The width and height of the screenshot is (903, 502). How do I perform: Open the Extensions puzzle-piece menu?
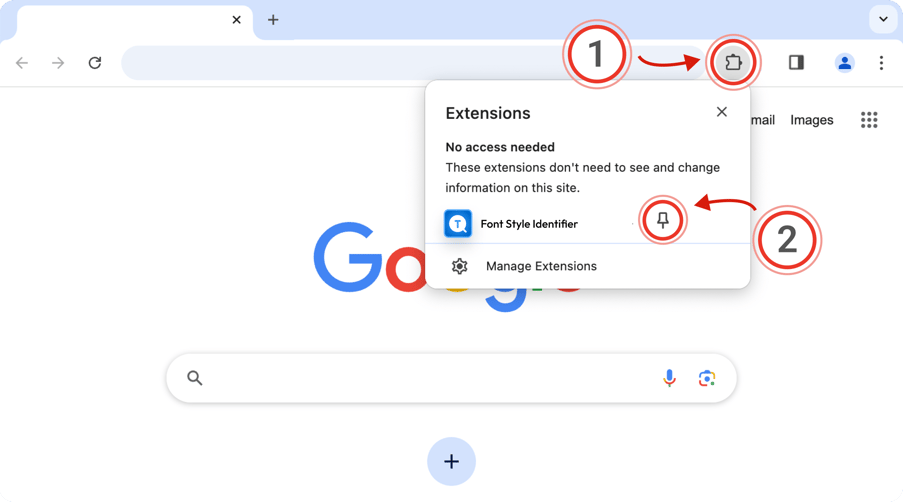pos(733,62)
